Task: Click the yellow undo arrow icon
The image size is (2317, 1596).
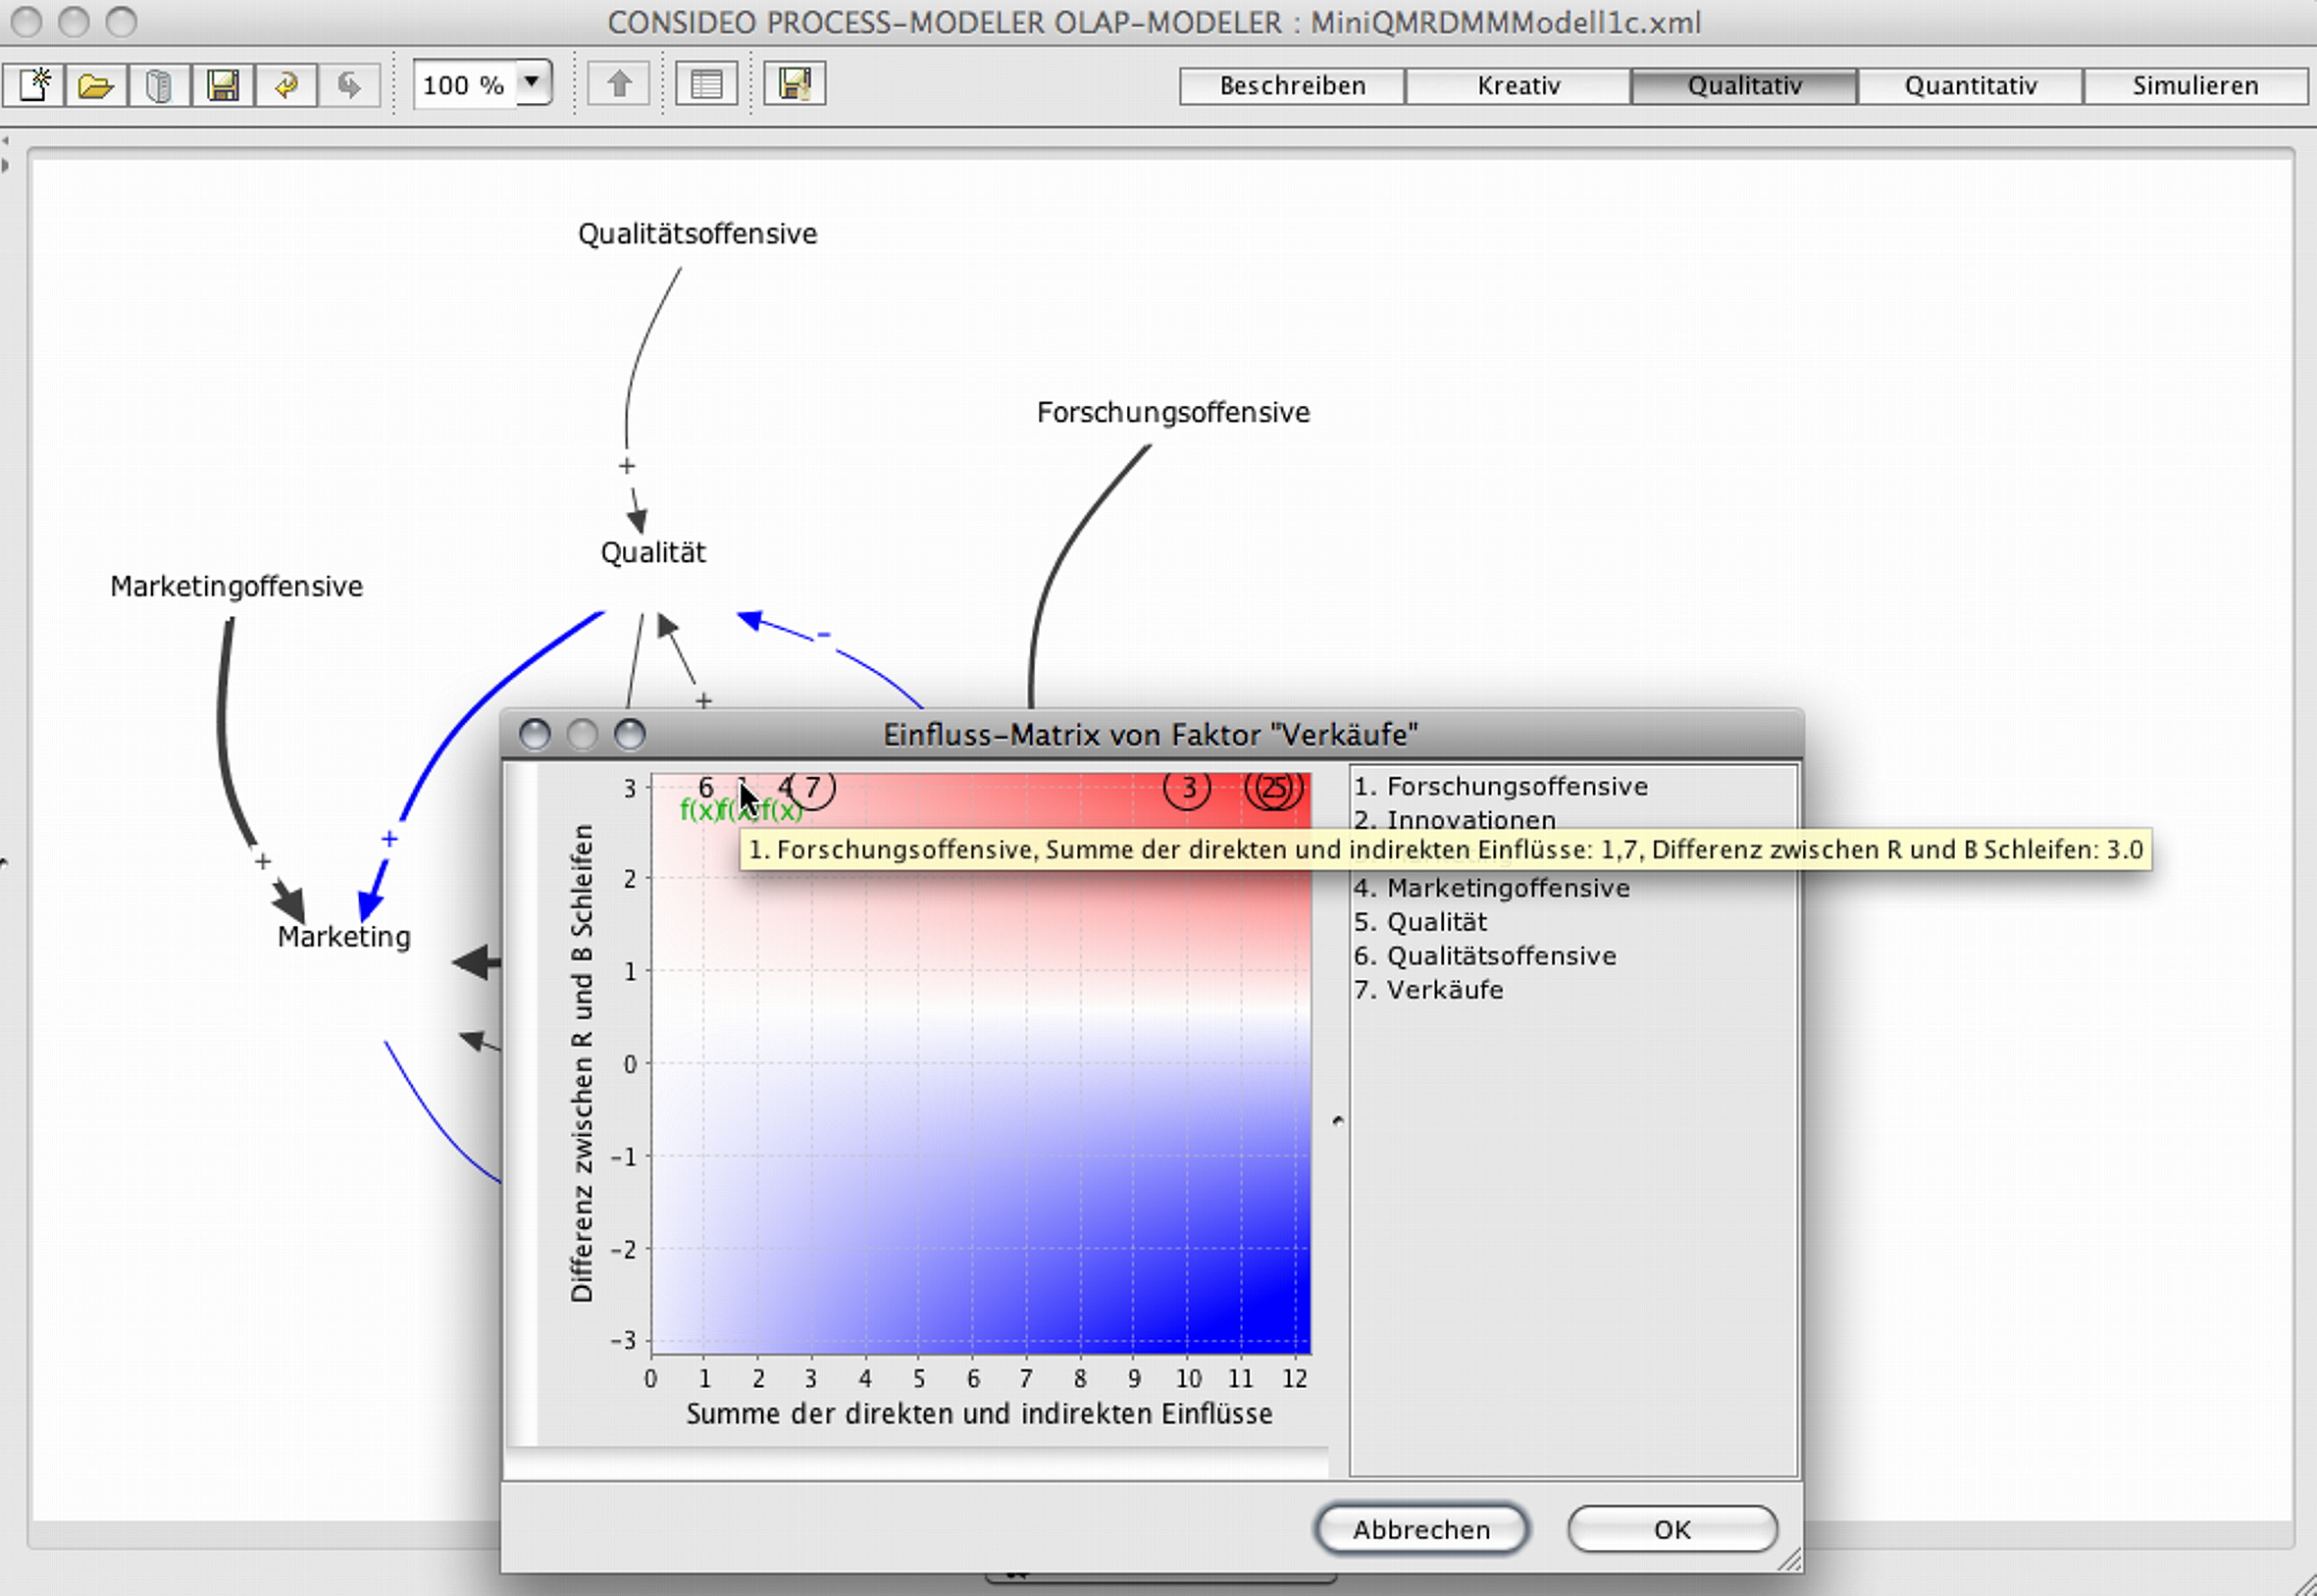Action: point(286,84)
